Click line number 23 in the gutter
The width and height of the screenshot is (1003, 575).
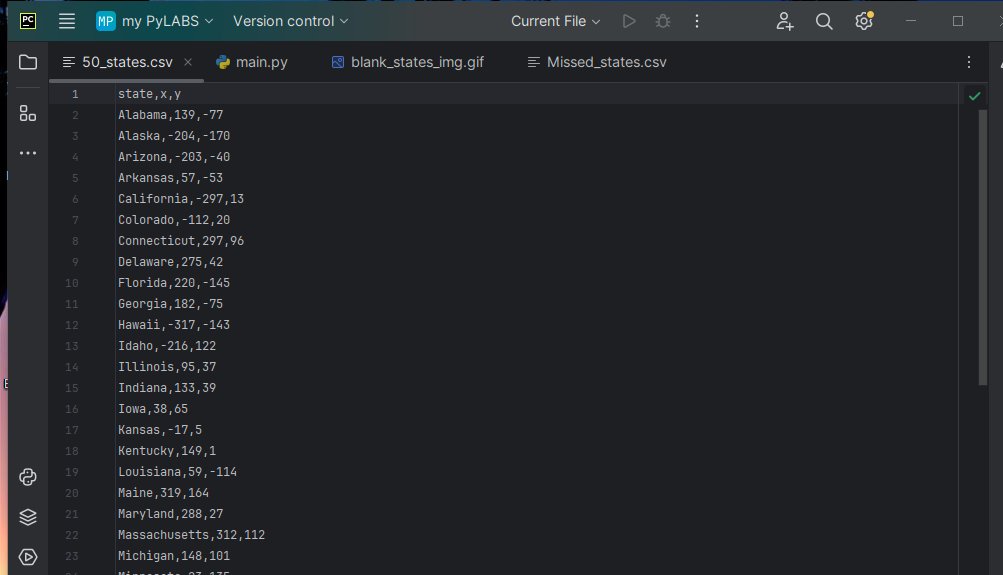pos(72,556)
